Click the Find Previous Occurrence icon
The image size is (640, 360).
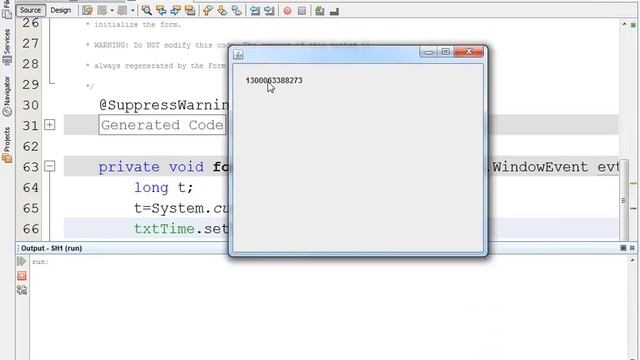tap(161, 11)
